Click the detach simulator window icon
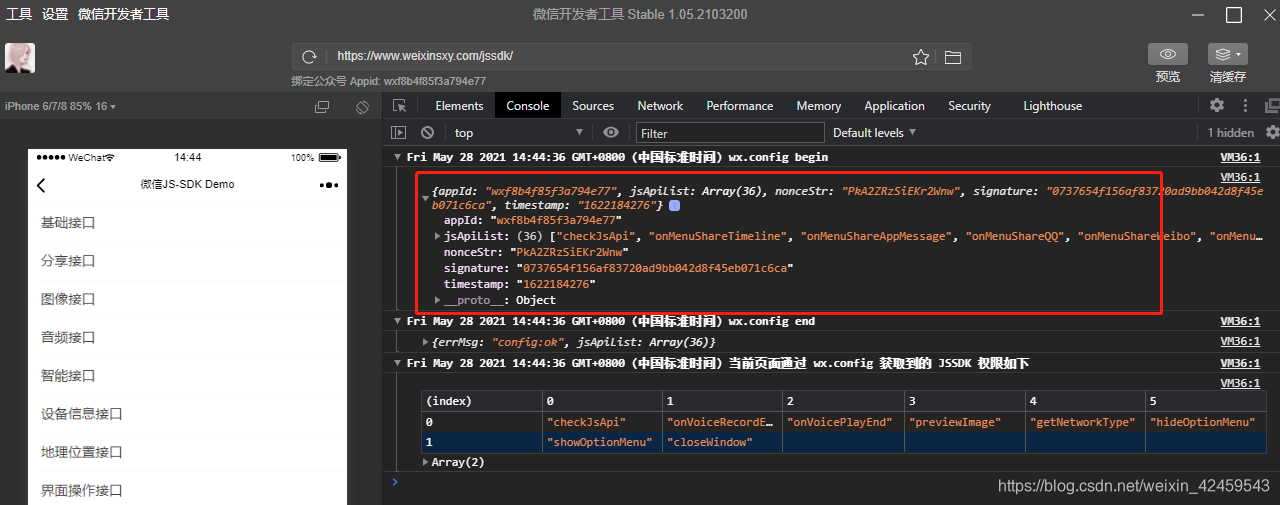The width and height of the screenshot is (1280, 505). 322,106
